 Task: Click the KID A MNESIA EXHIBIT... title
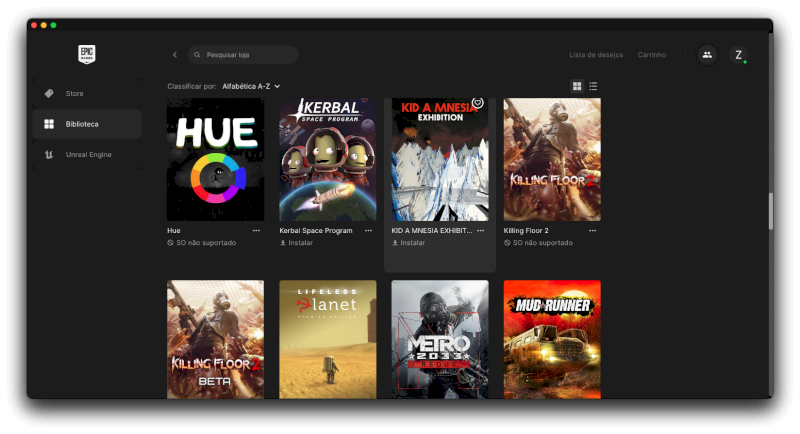click(432, 231)
